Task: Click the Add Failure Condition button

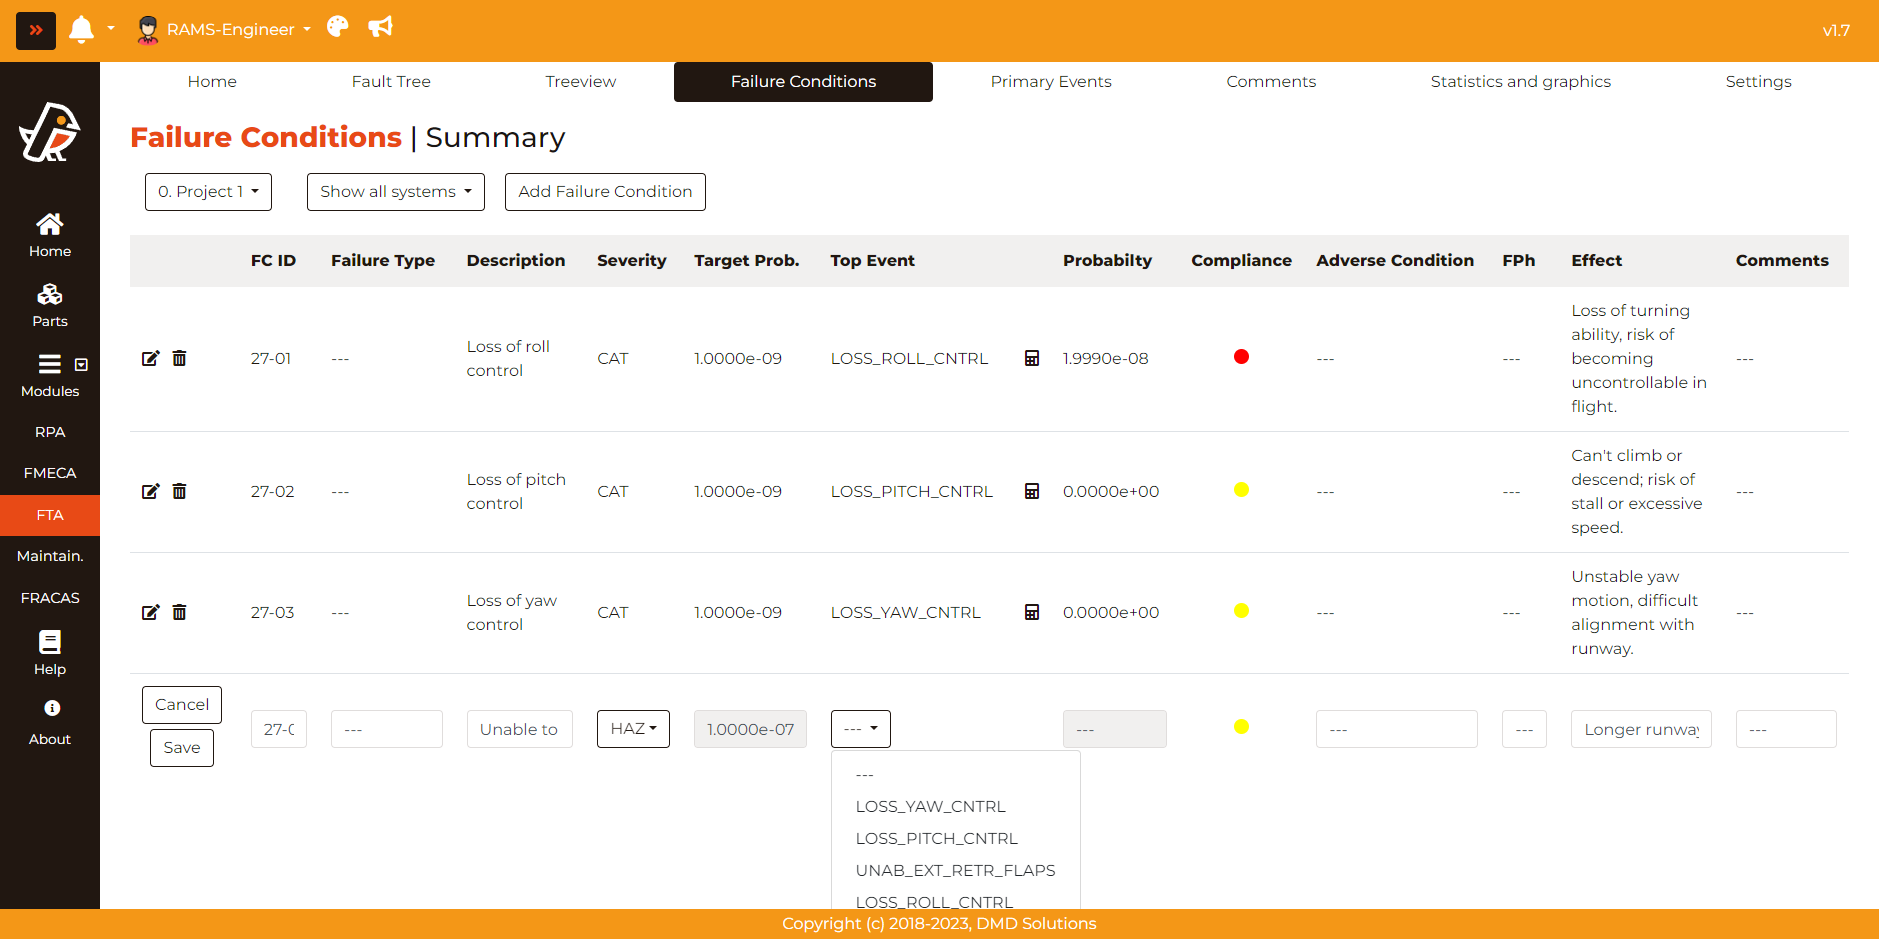Action: 605,192
